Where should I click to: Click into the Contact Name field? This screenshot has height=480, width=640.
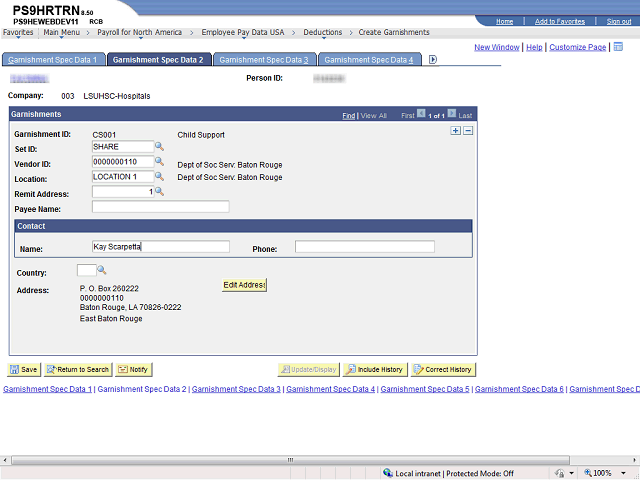click(160, 247)
